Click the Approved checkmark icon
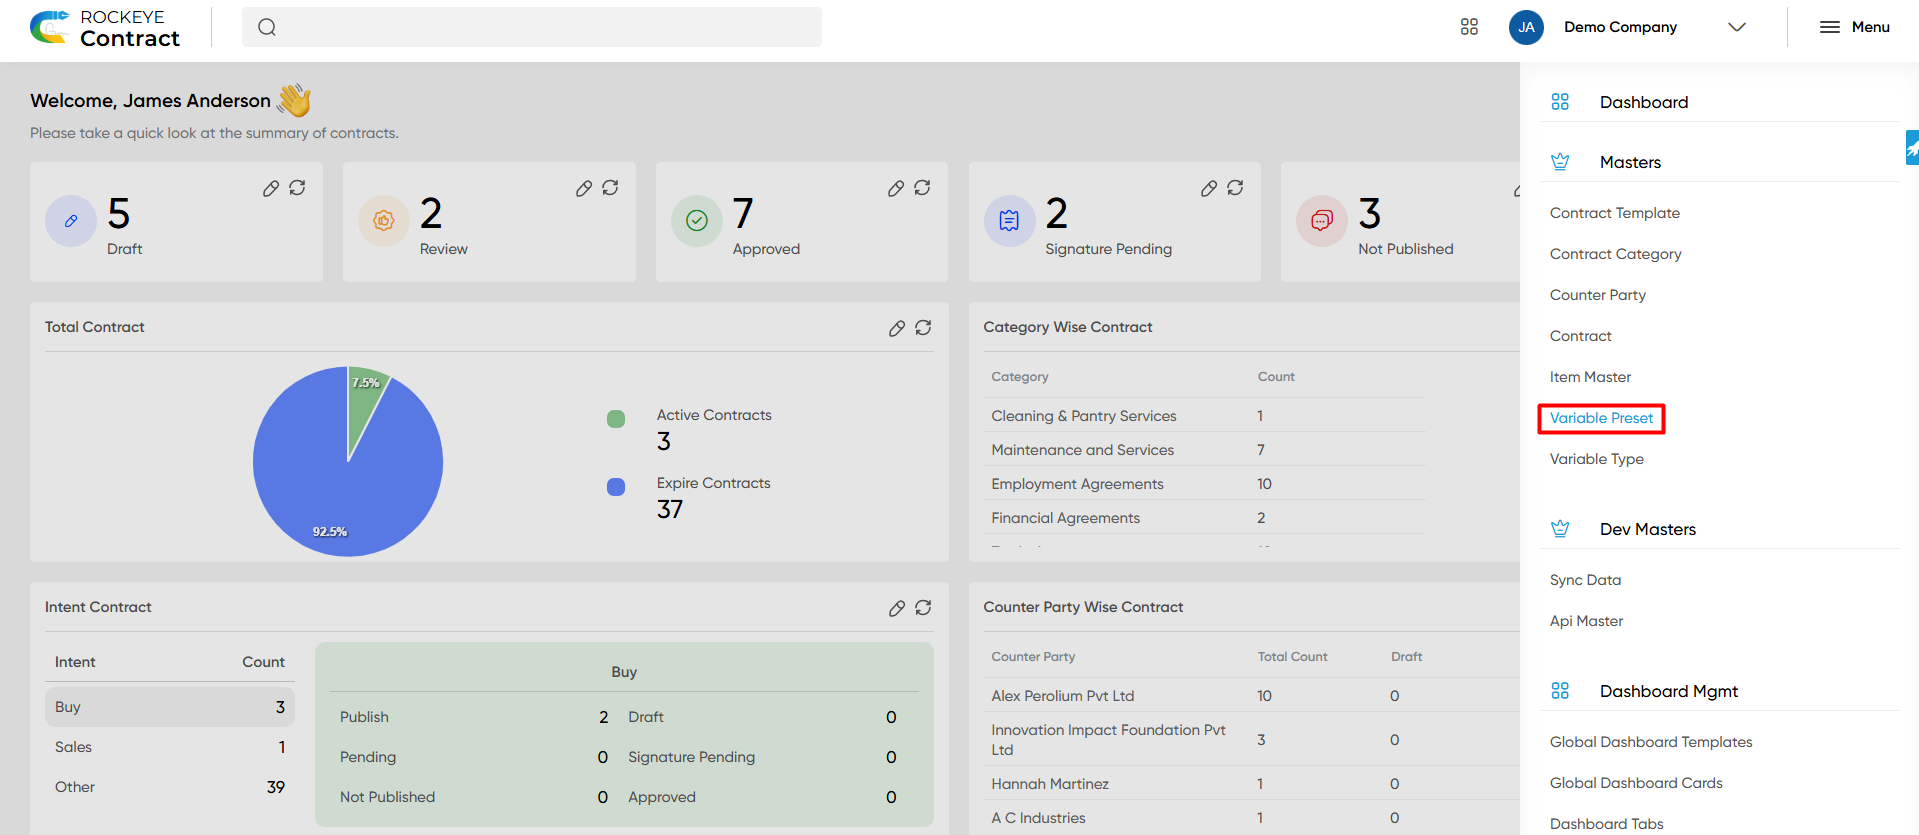1919x835 pixels. [x=697, y=221]
